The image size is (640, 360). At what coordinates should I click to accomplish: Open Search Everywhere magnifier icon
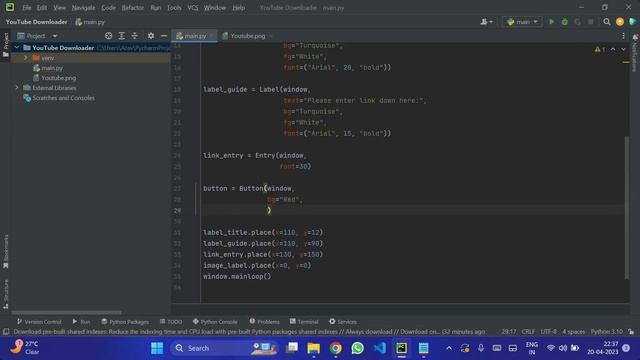(x=607, y=22)
